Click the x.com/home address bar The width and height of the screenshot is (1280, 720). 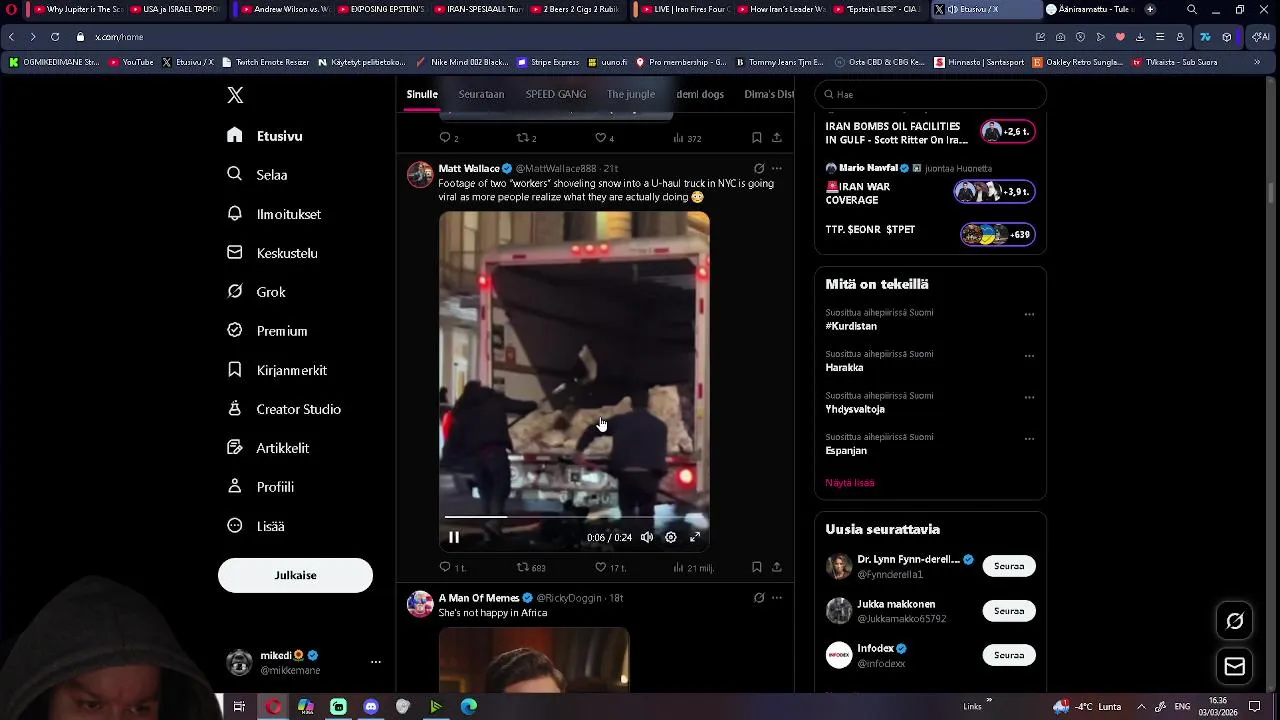click(119, 37)
